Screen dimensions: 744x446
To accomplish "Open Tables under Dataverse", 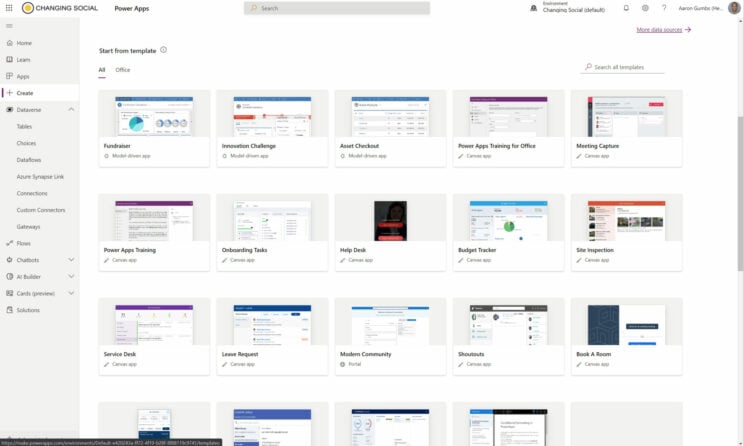I will pyautogui.click(x=24, y=126).
